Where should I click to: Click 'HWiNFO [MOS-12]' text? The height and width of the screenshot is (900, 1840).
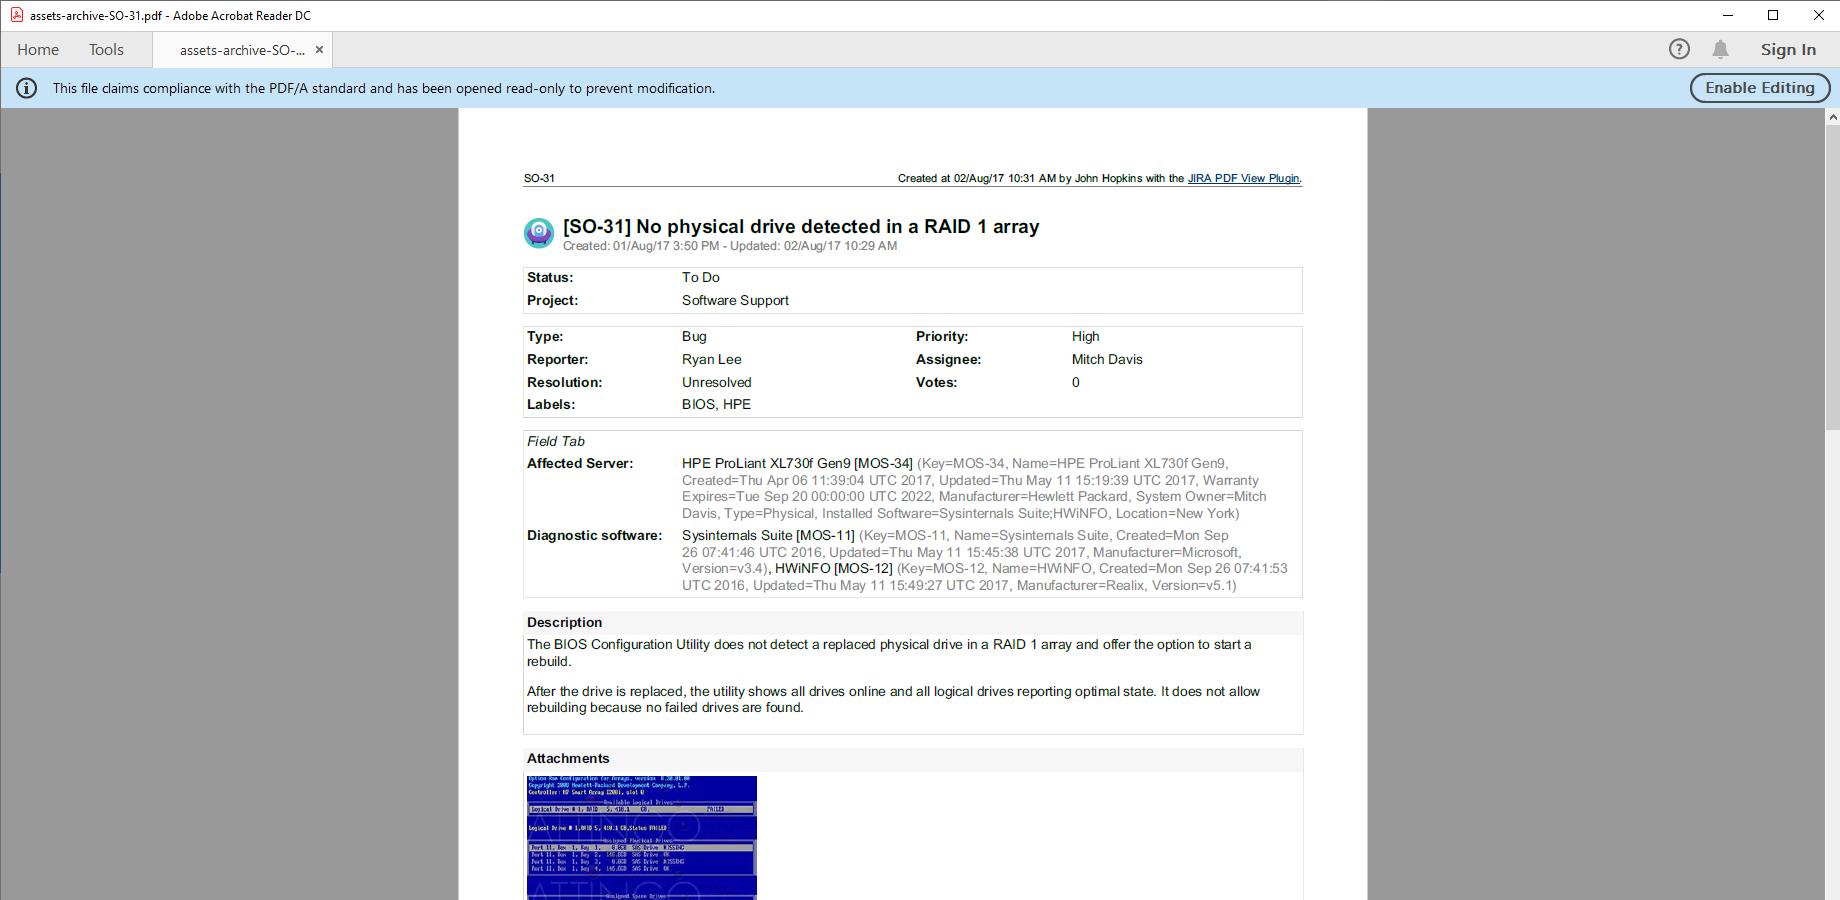point(834,568)
